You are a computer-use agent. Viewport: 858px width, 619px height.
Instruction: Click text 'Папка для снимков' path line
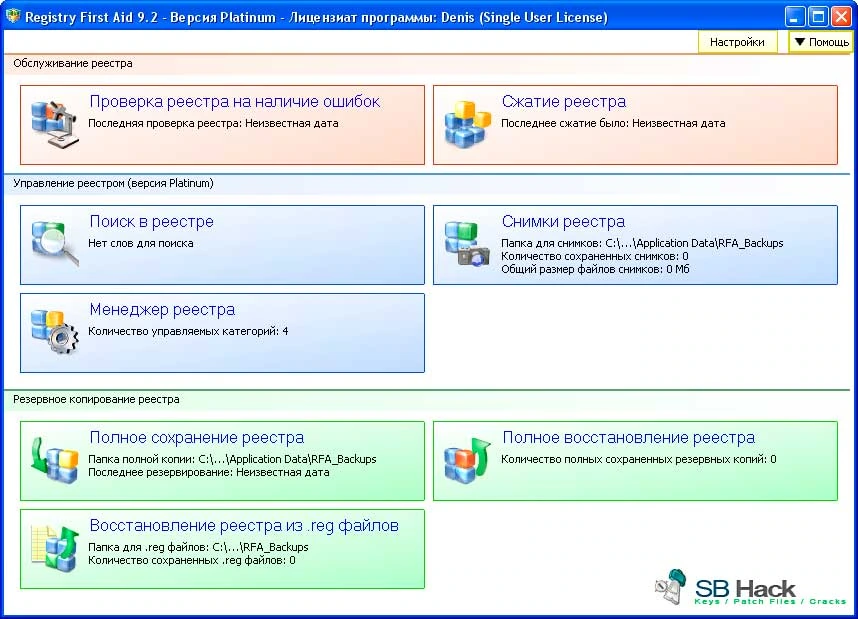pos(642,243)
